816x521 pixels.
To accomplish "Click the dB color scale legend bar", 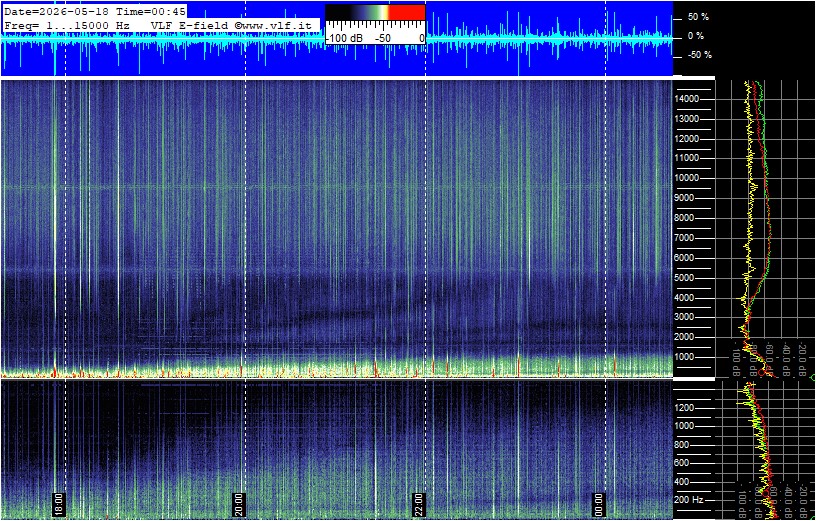I will point(375,12).
